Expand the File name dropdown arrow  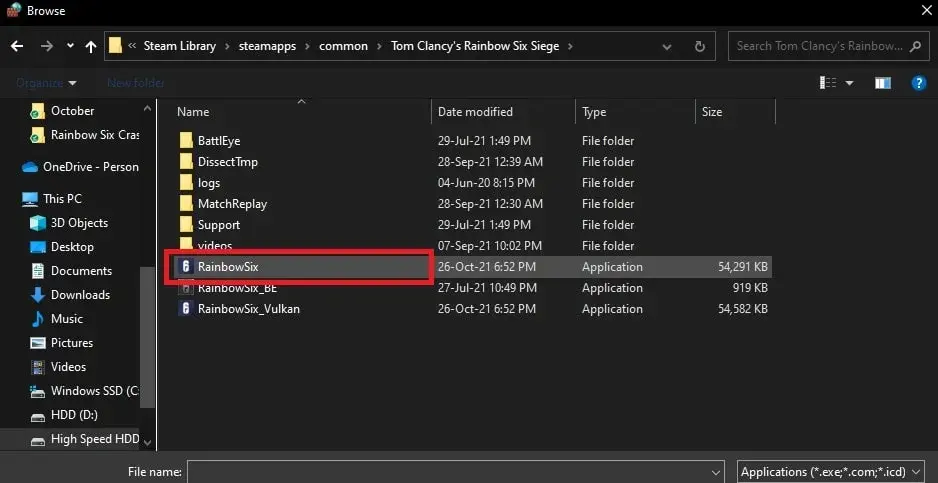pos(715,472)
